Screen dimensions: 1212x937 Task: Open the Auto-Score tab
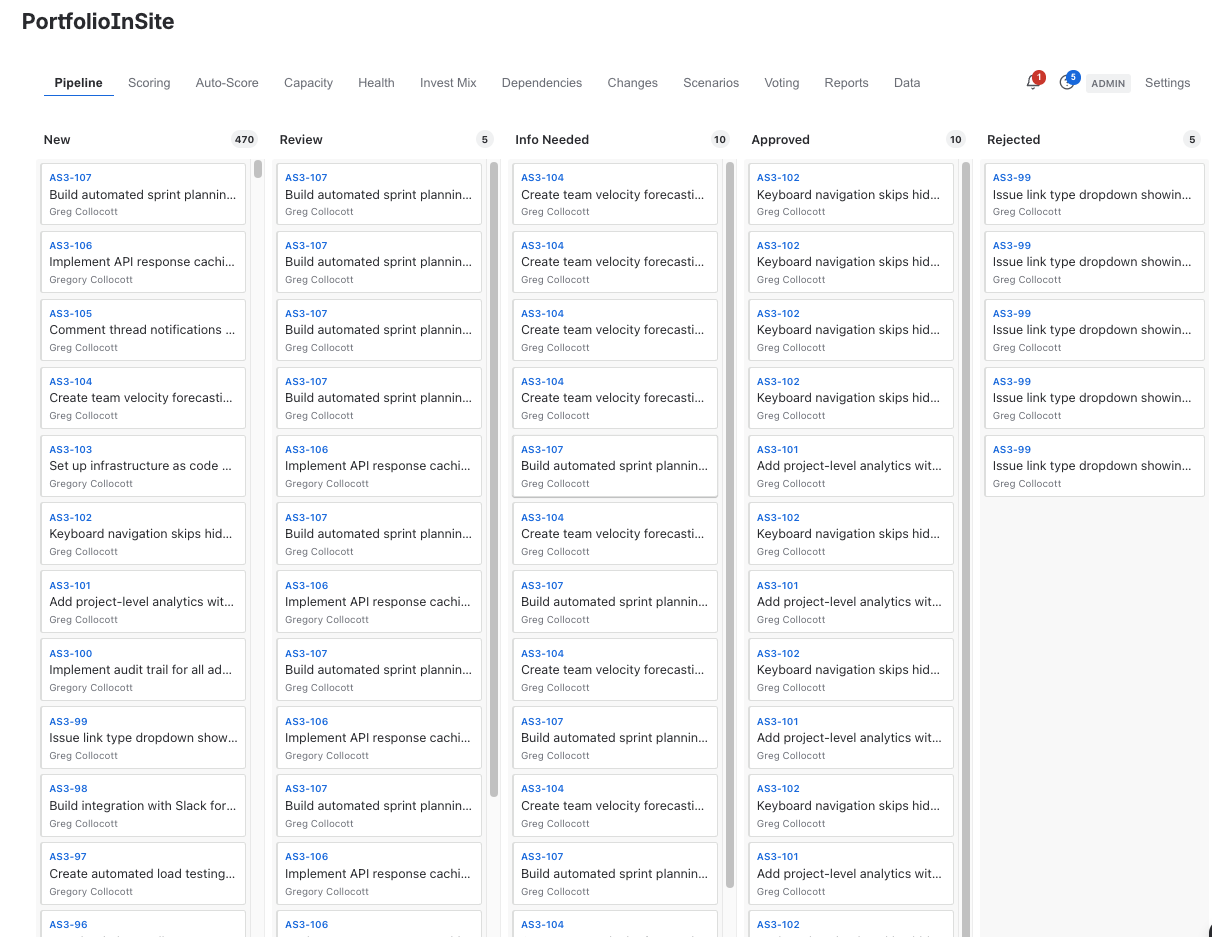coord(227,83)
